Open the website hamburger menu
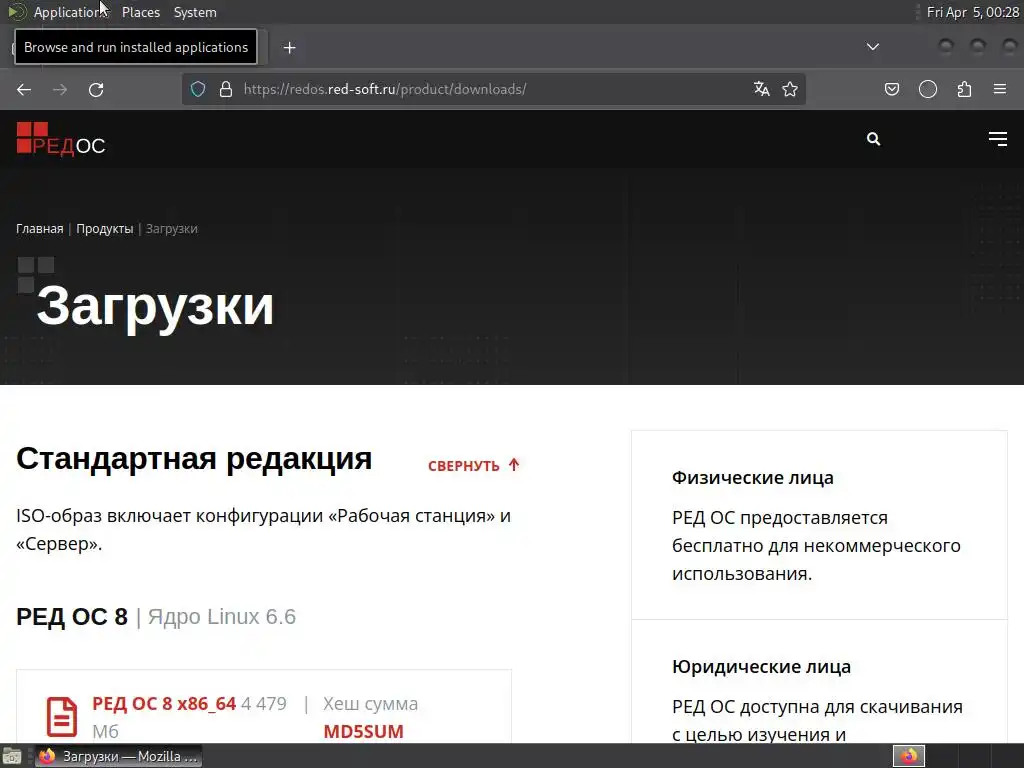The width and height of the screenshot is (1024, 768). tap(997, 138)
